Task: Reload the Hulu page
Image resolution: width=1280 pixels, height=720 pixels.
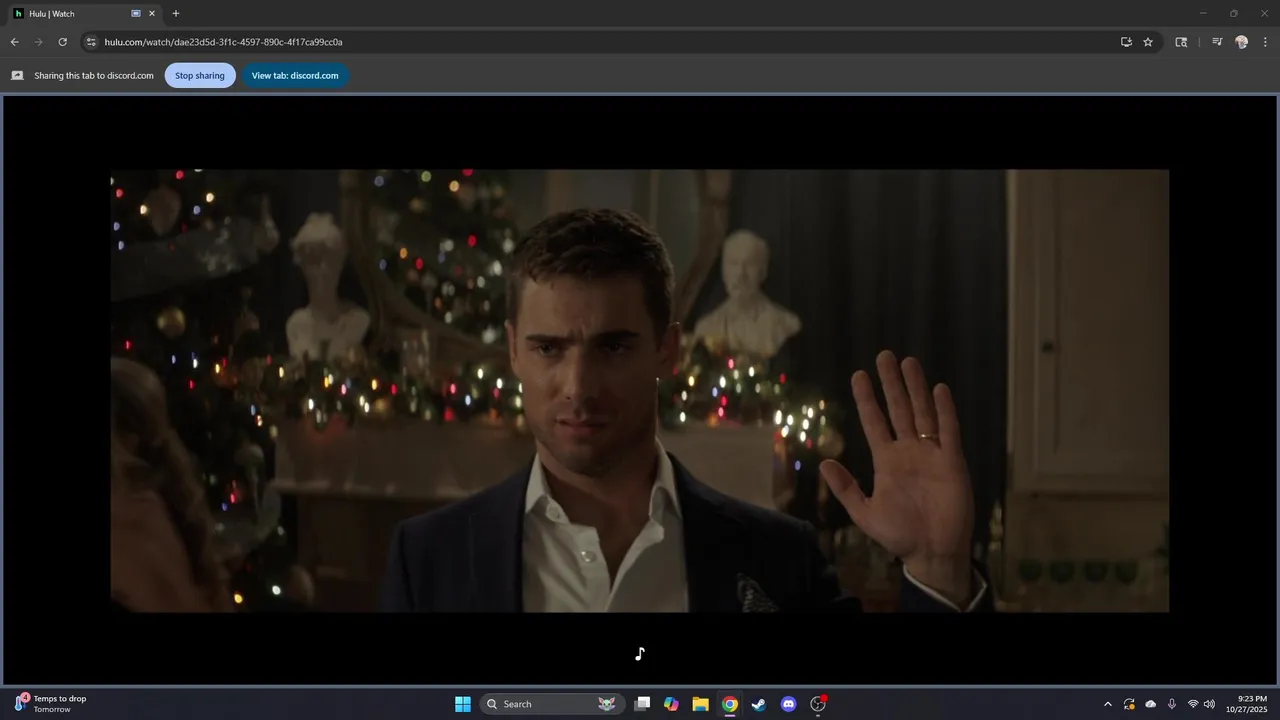Action: 62,42
